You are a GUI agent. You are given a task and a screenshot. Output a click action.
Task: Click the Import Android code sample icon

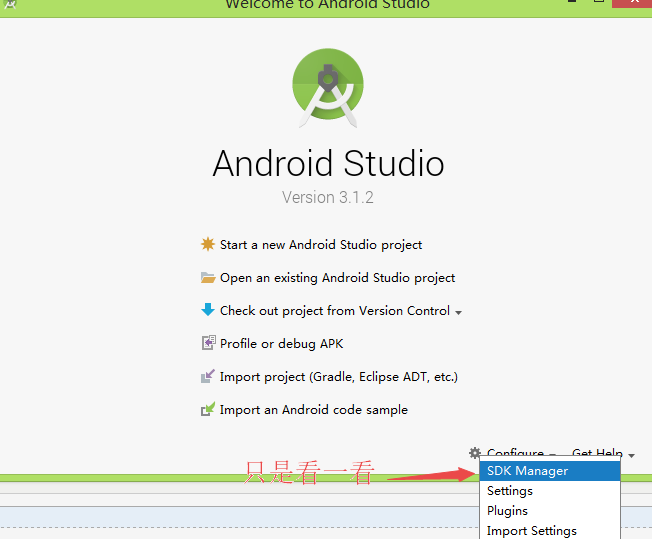[x=207, y=409]
